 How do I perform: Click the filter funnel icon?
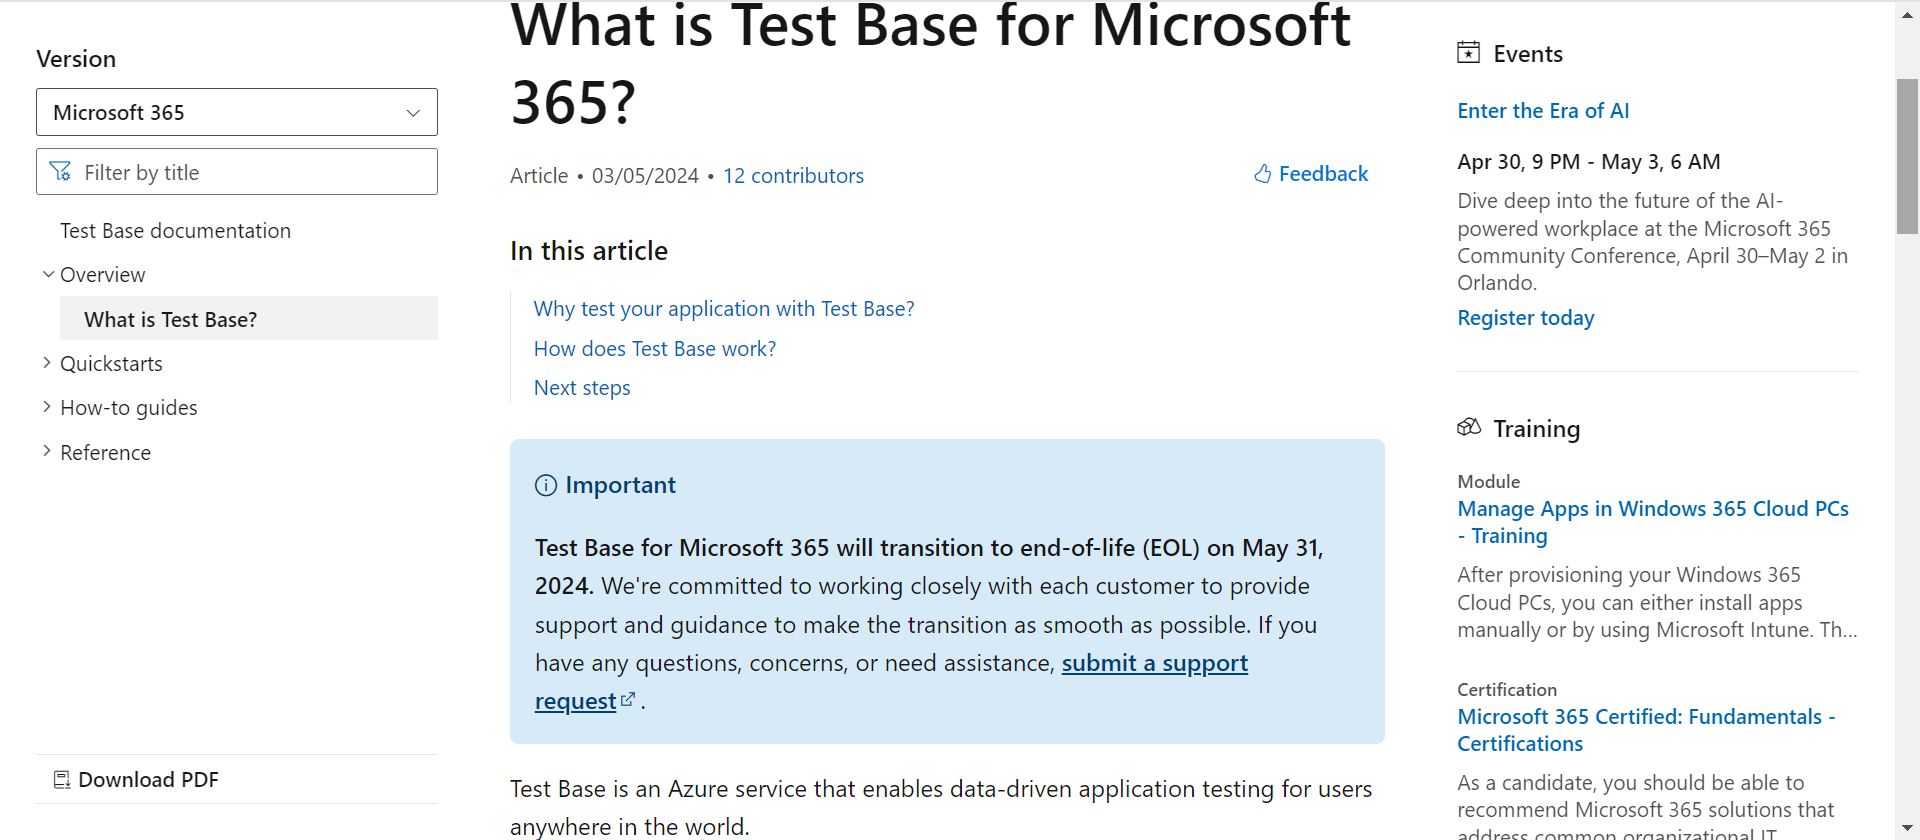[x=61, y=172]
